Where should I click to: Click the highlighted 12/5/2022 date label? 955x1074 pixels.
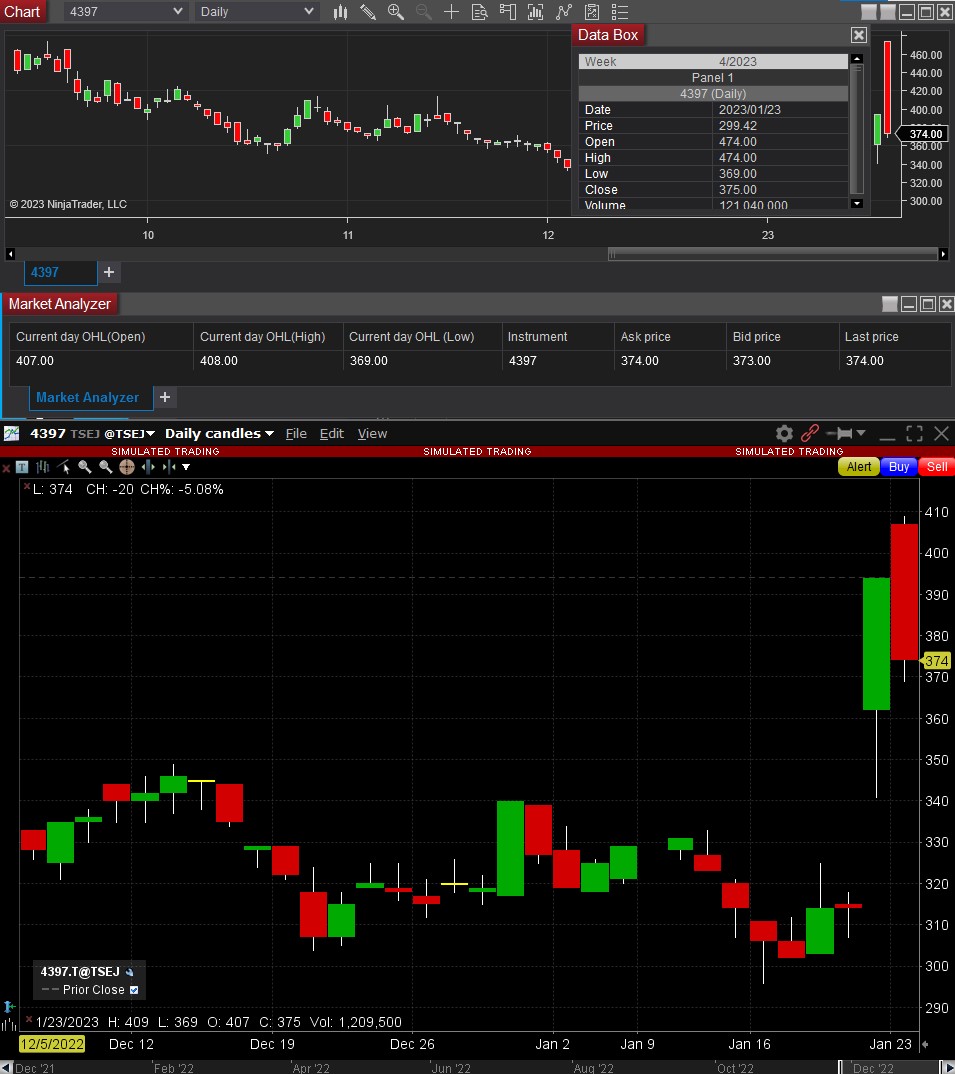[52, 1044]
